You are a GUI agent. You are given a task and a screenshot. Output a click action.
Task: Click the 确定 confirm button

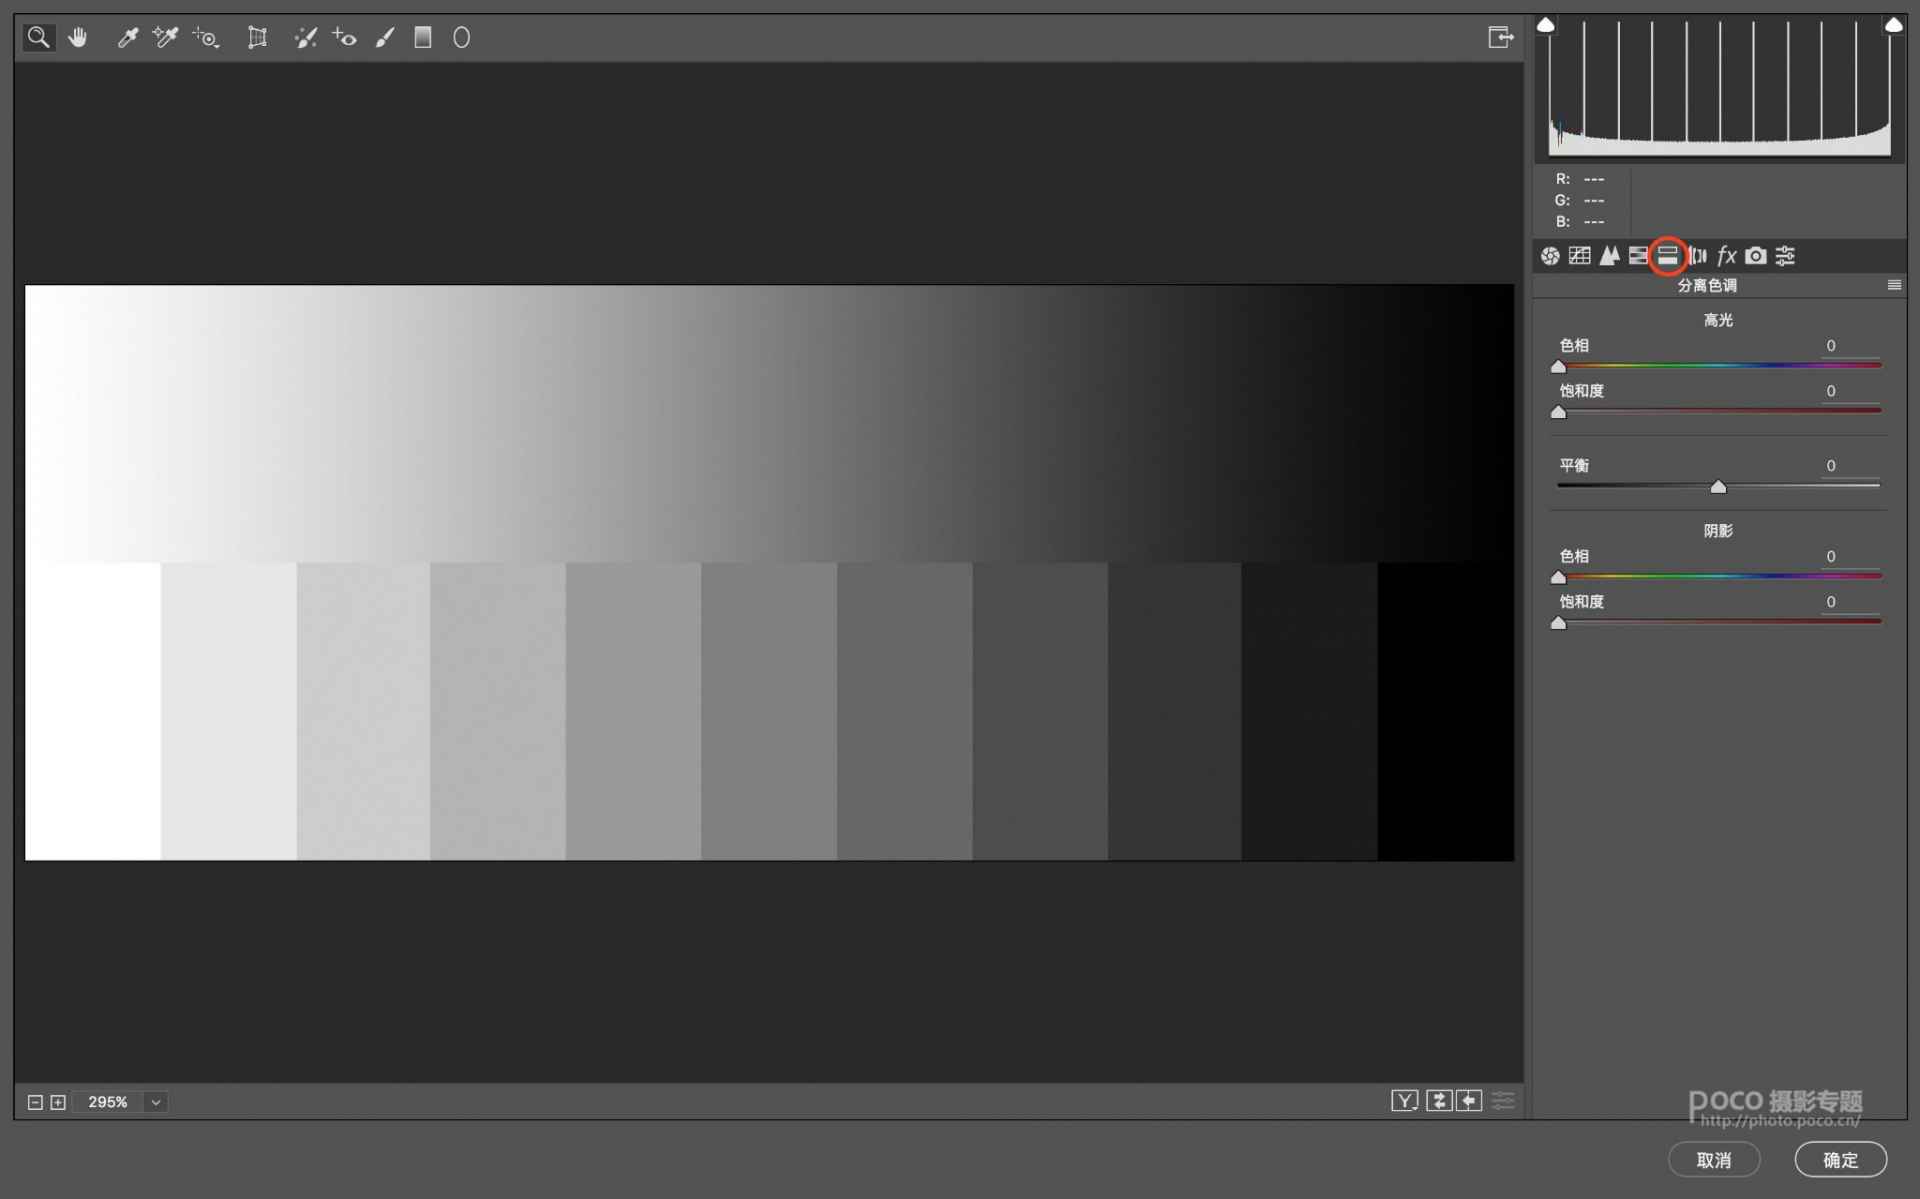[x=1840, y=1160]
